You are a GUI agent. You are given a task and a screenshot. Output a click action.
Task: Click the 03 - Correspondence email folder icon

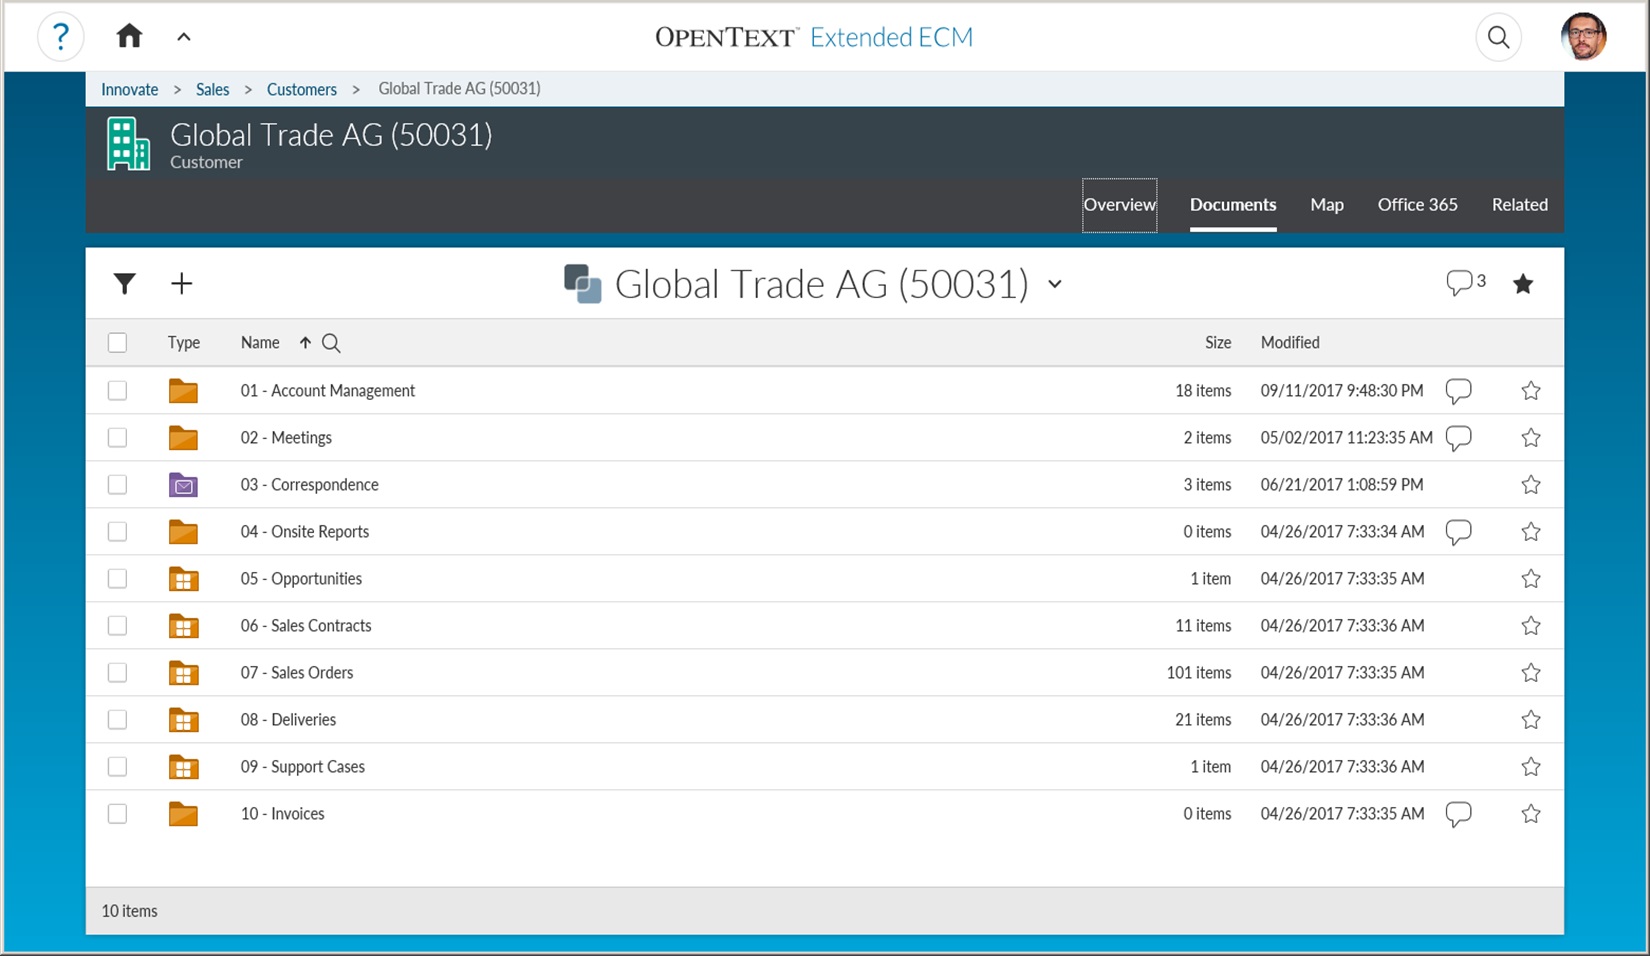tap(183, 485)
